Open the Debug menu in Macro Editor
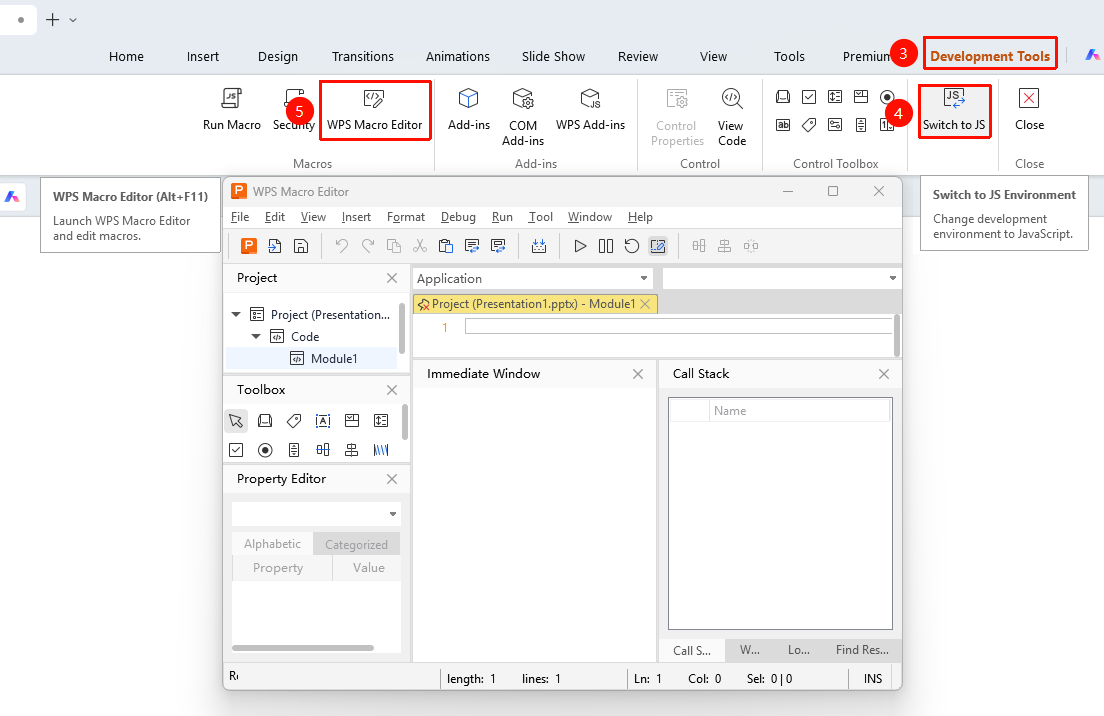Viewport: 1104px width, 716px height. click(458, 217)
